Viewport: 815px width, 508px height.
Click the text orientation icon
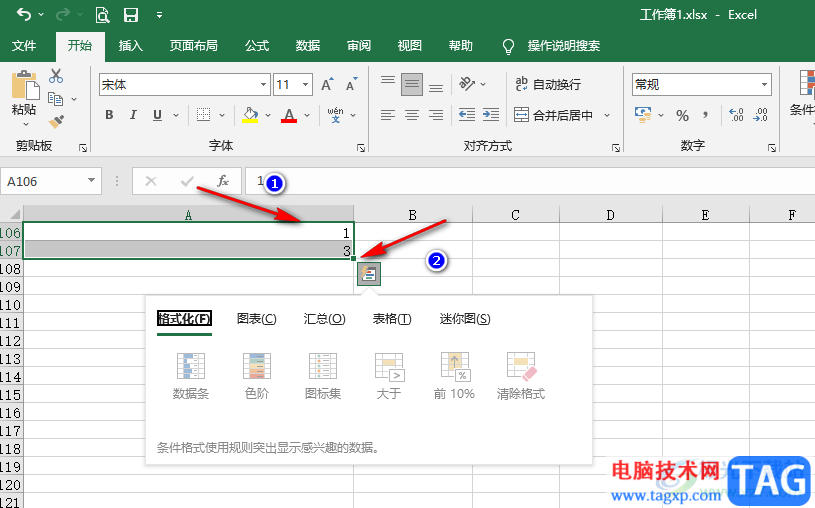pos(467,84)
